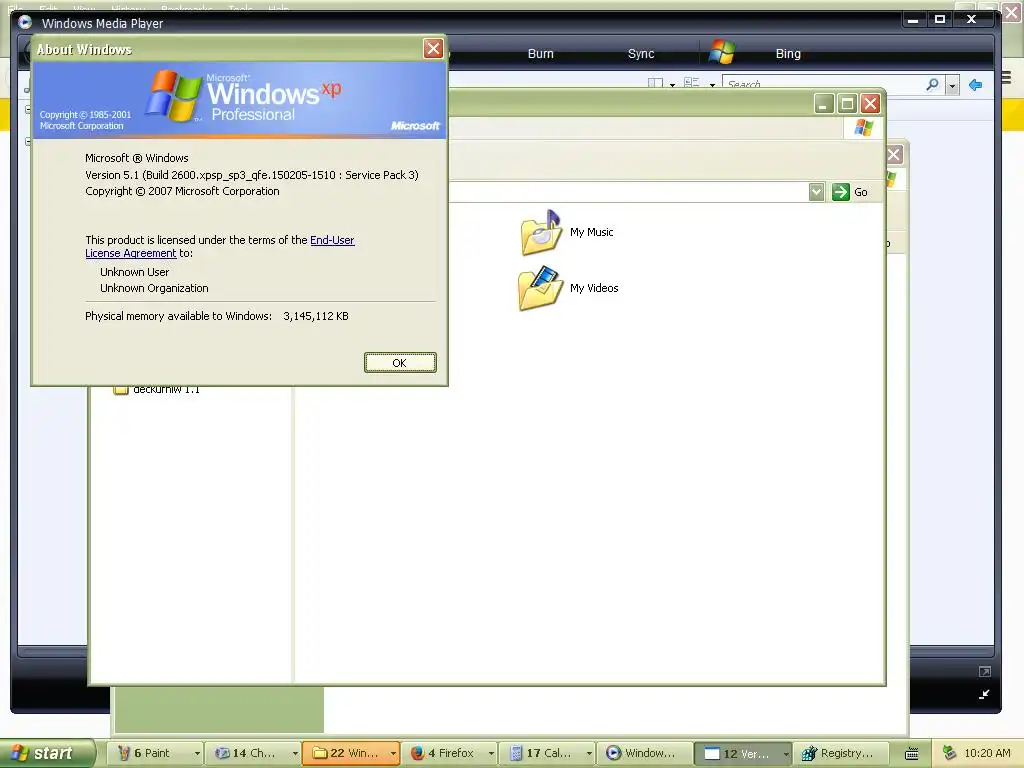
Task: Open the My Videos folder icon
Action: 541,288
